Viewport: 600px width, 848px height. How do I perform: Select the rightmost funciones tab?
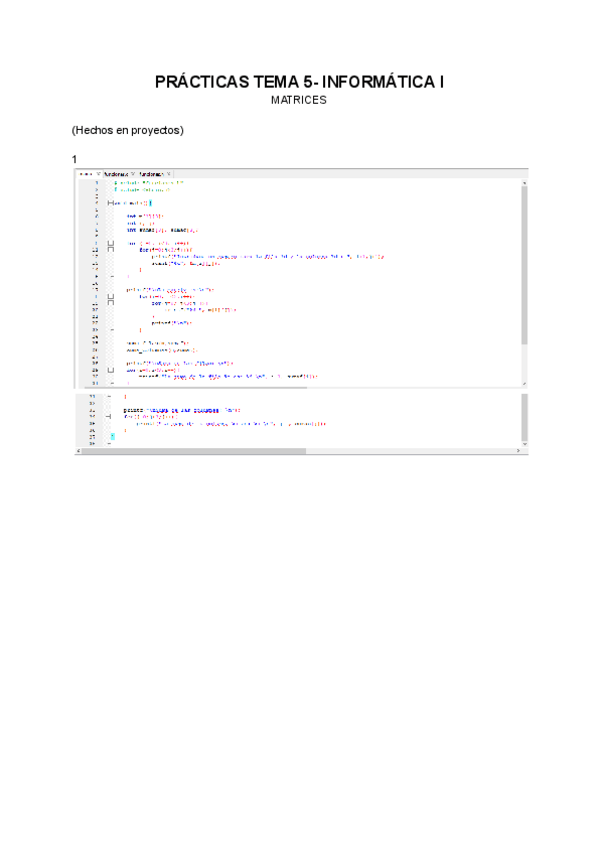(x=152, y=174)
